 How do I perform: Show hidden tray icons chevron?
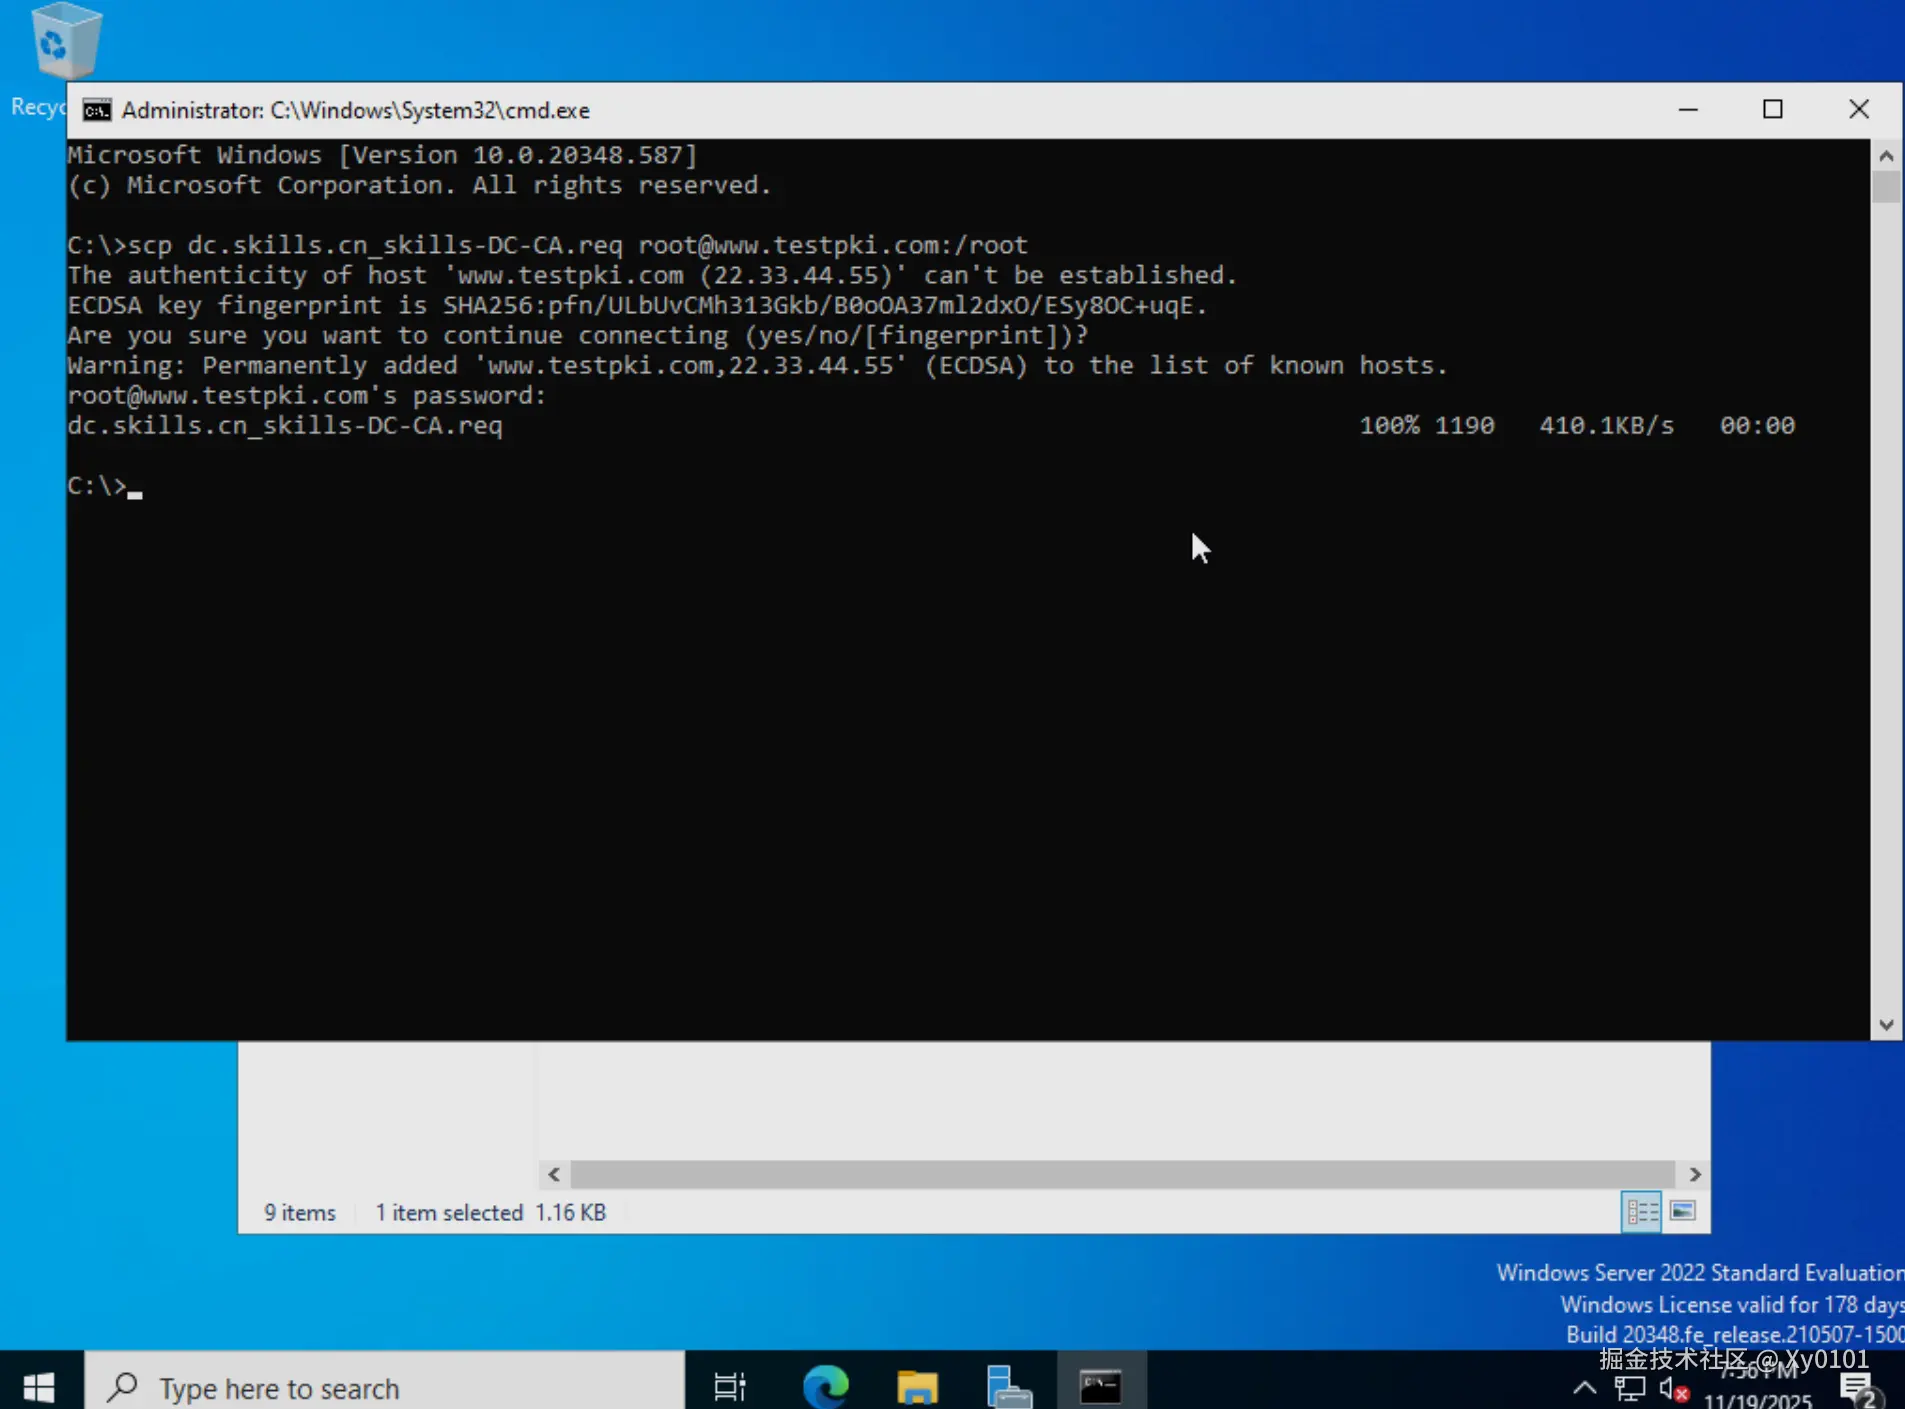pyautogui.click(x=1584, y=1388)
